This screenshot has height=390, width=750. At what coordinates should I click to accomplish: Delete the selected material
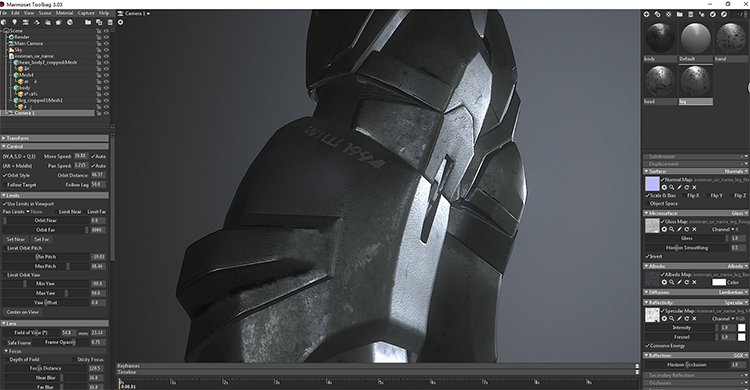coord(691,14)
